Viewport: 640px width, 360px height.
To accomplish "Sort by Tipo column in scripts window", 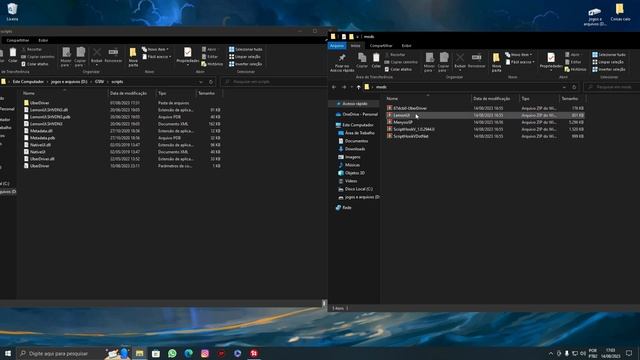I will coord(162,93).
